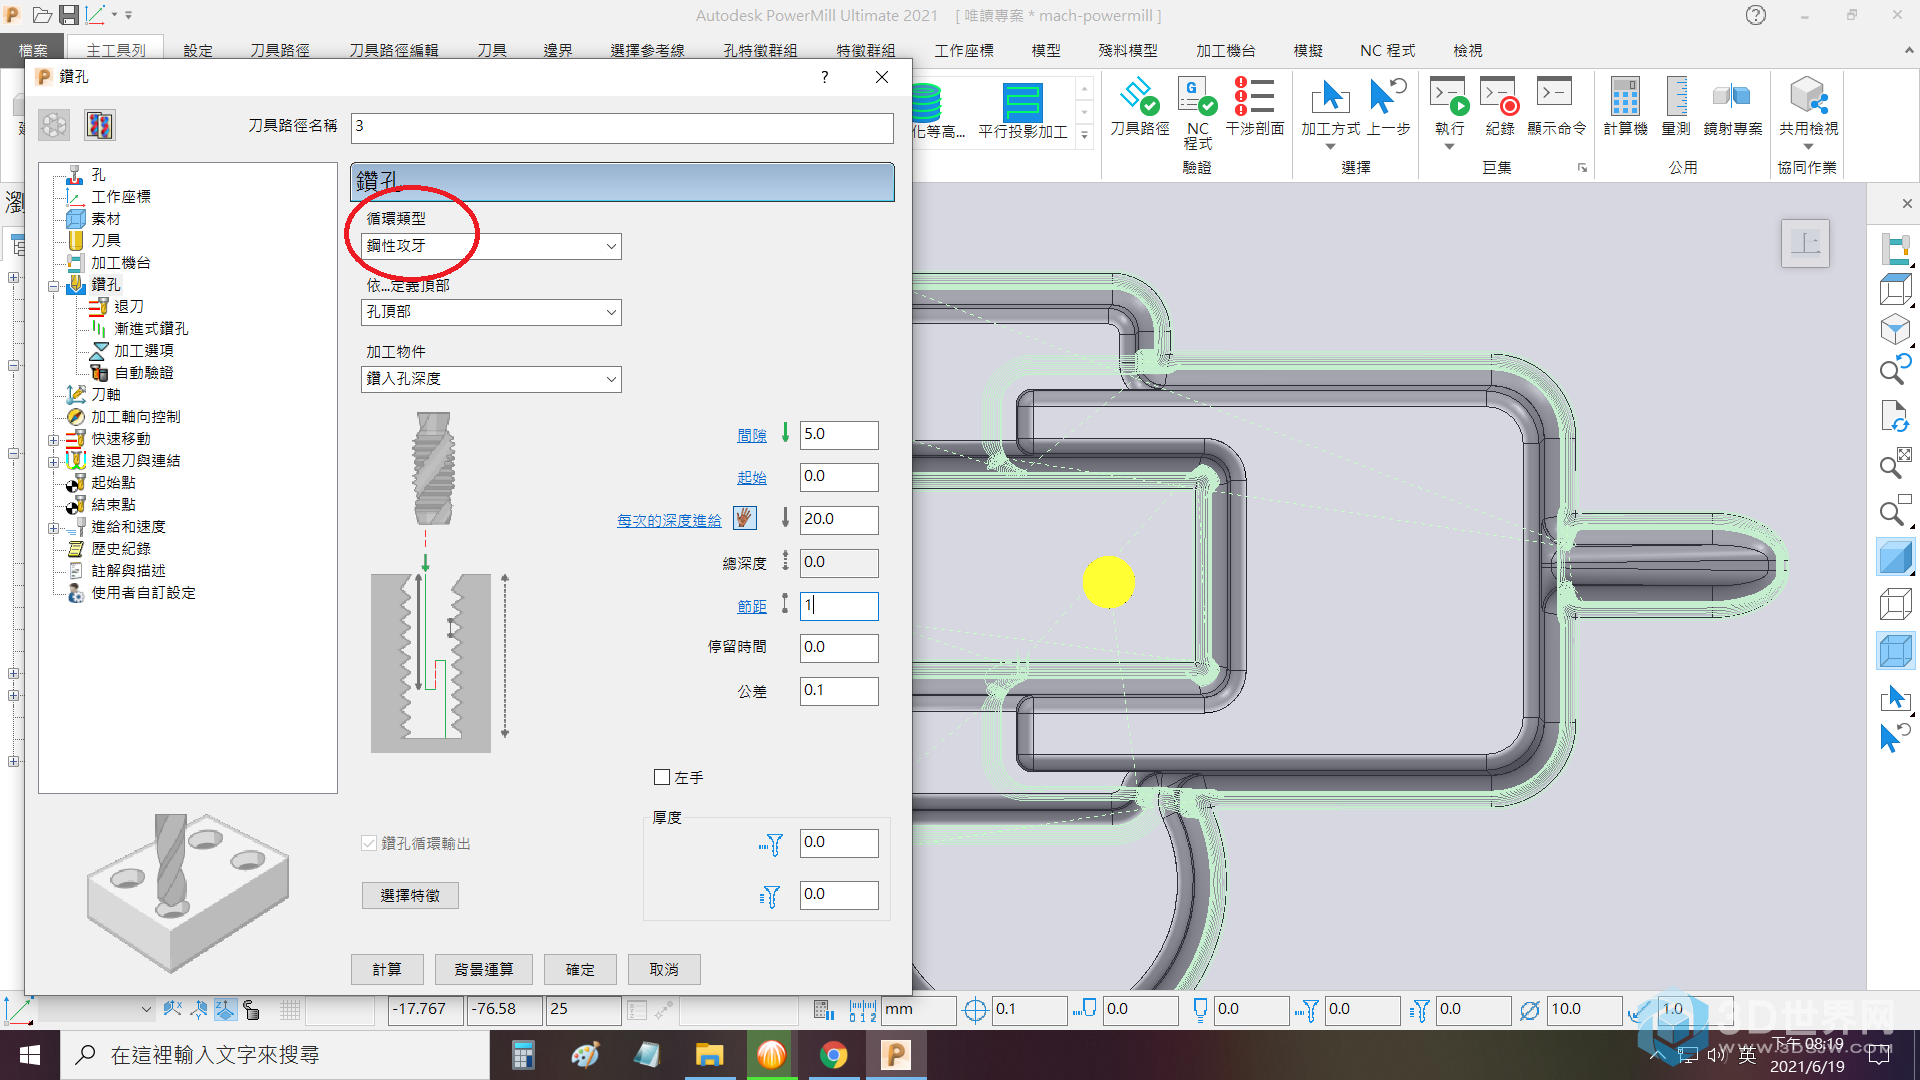Open the NC program verification icon

(x=1197, y=98)
